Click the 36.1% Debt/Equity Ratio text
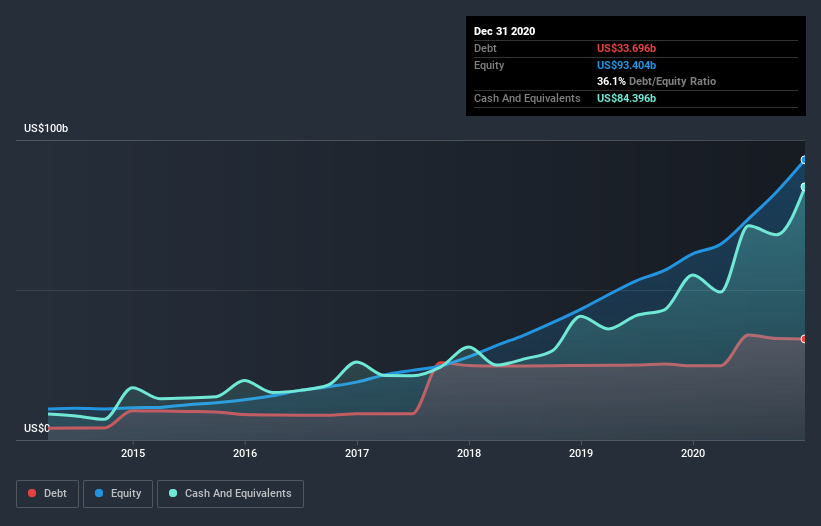This screenshot has height=526, width=821. [657, 81]
